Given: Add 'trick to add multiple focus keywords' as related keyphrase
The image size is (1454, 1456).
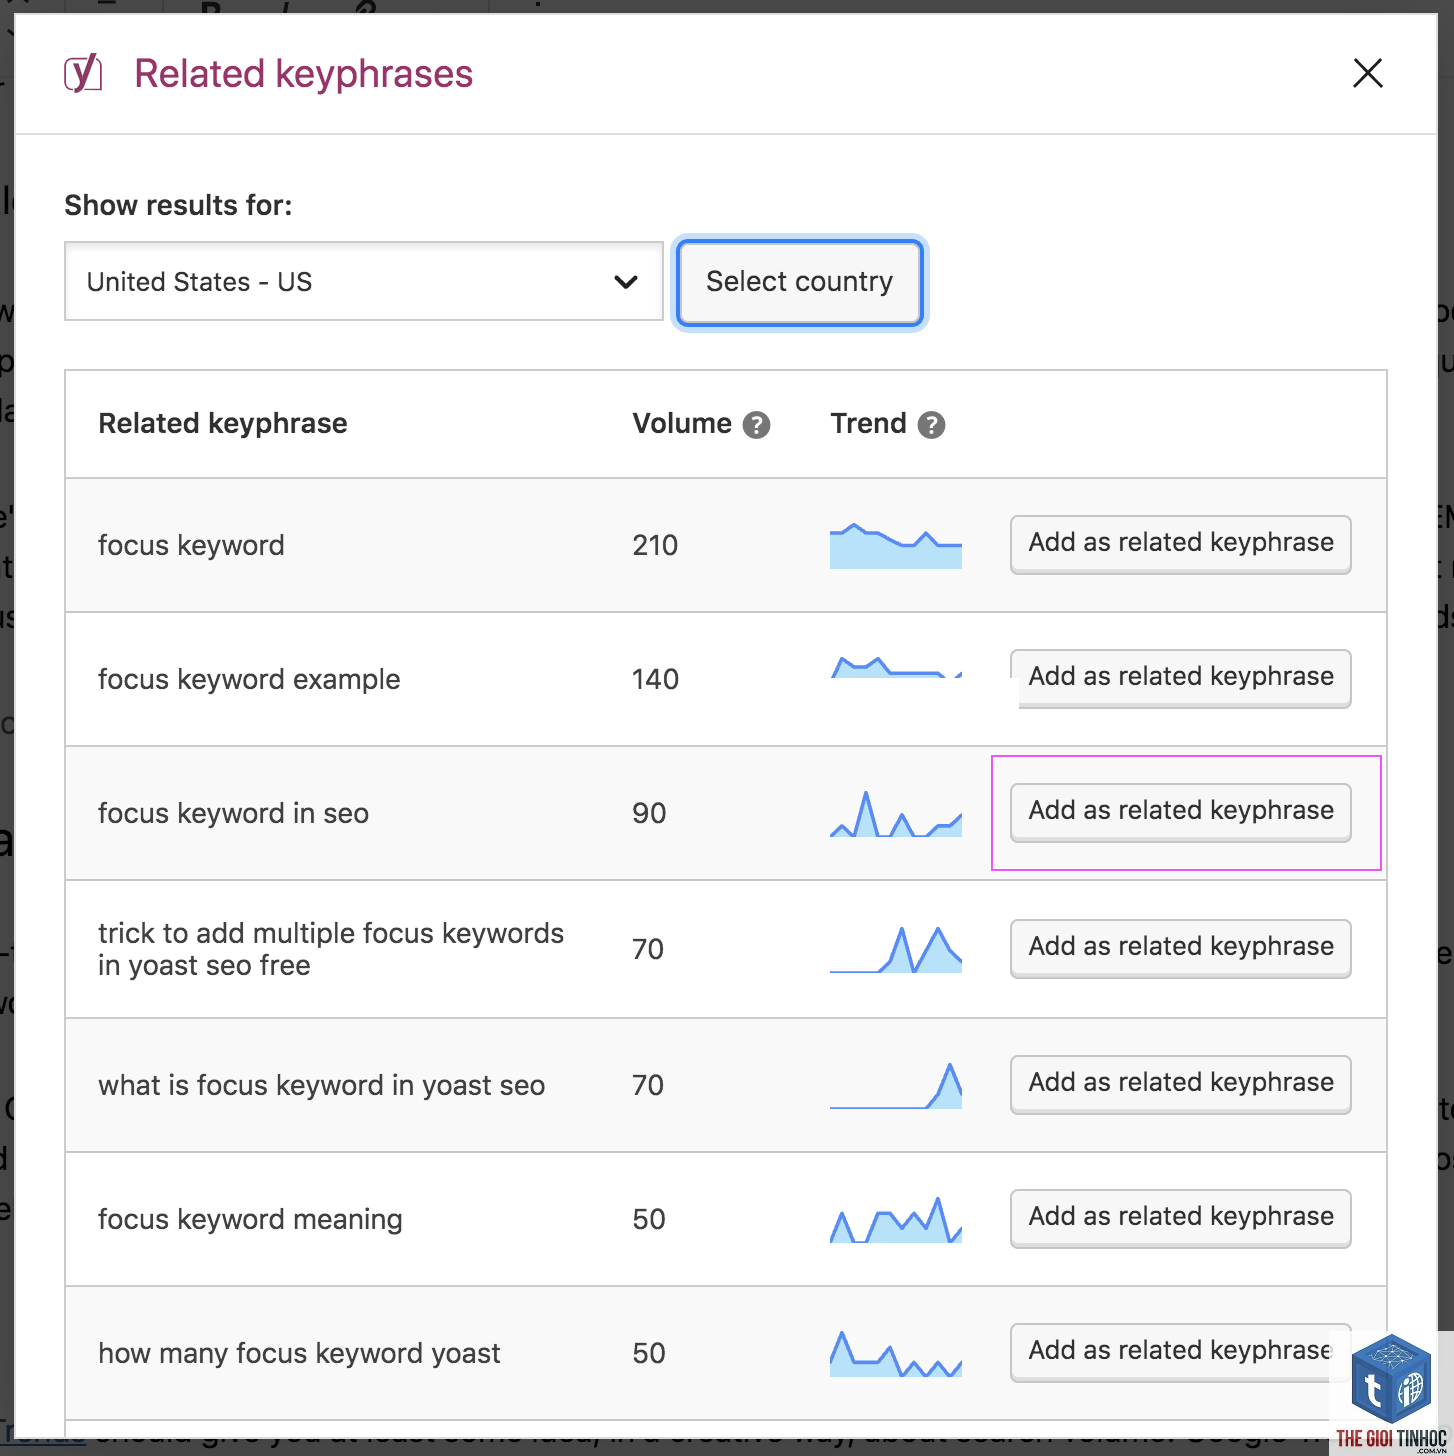Looking at the screenshot, I should (x=1180, y=947).
